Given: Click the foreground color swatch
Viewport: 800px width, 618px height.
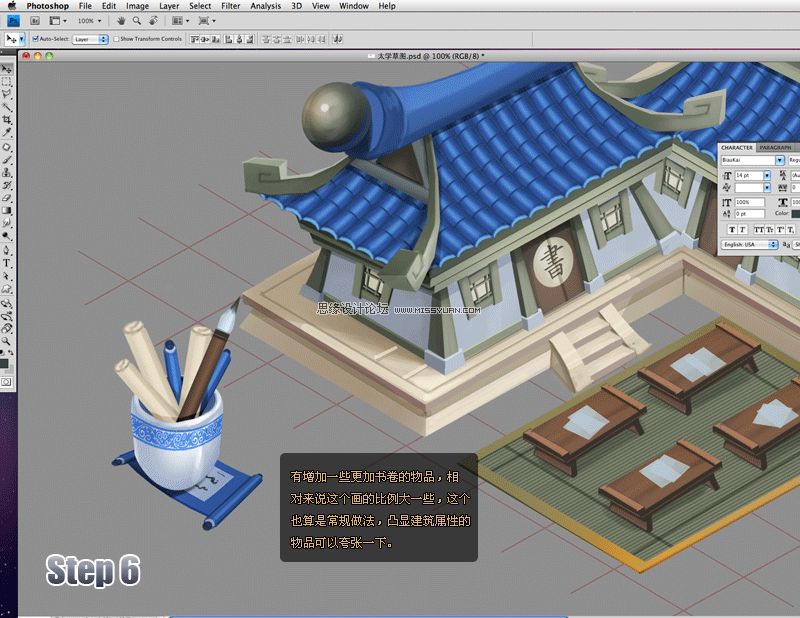Looking at the screenshot, I should pyautogui.click(x=4, y=363).
